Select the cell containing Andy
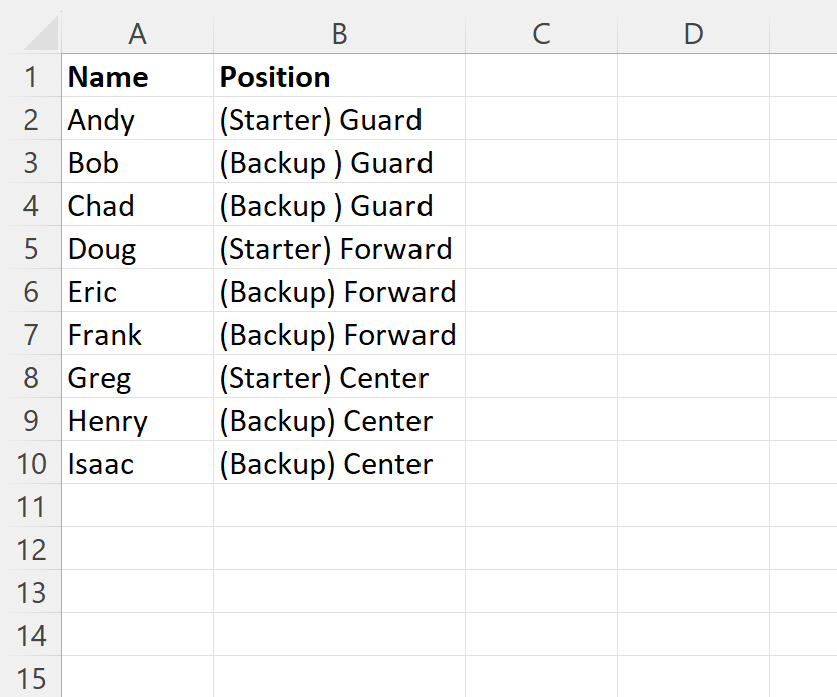The height and width of the screenshot is (697, 837). 138,120
